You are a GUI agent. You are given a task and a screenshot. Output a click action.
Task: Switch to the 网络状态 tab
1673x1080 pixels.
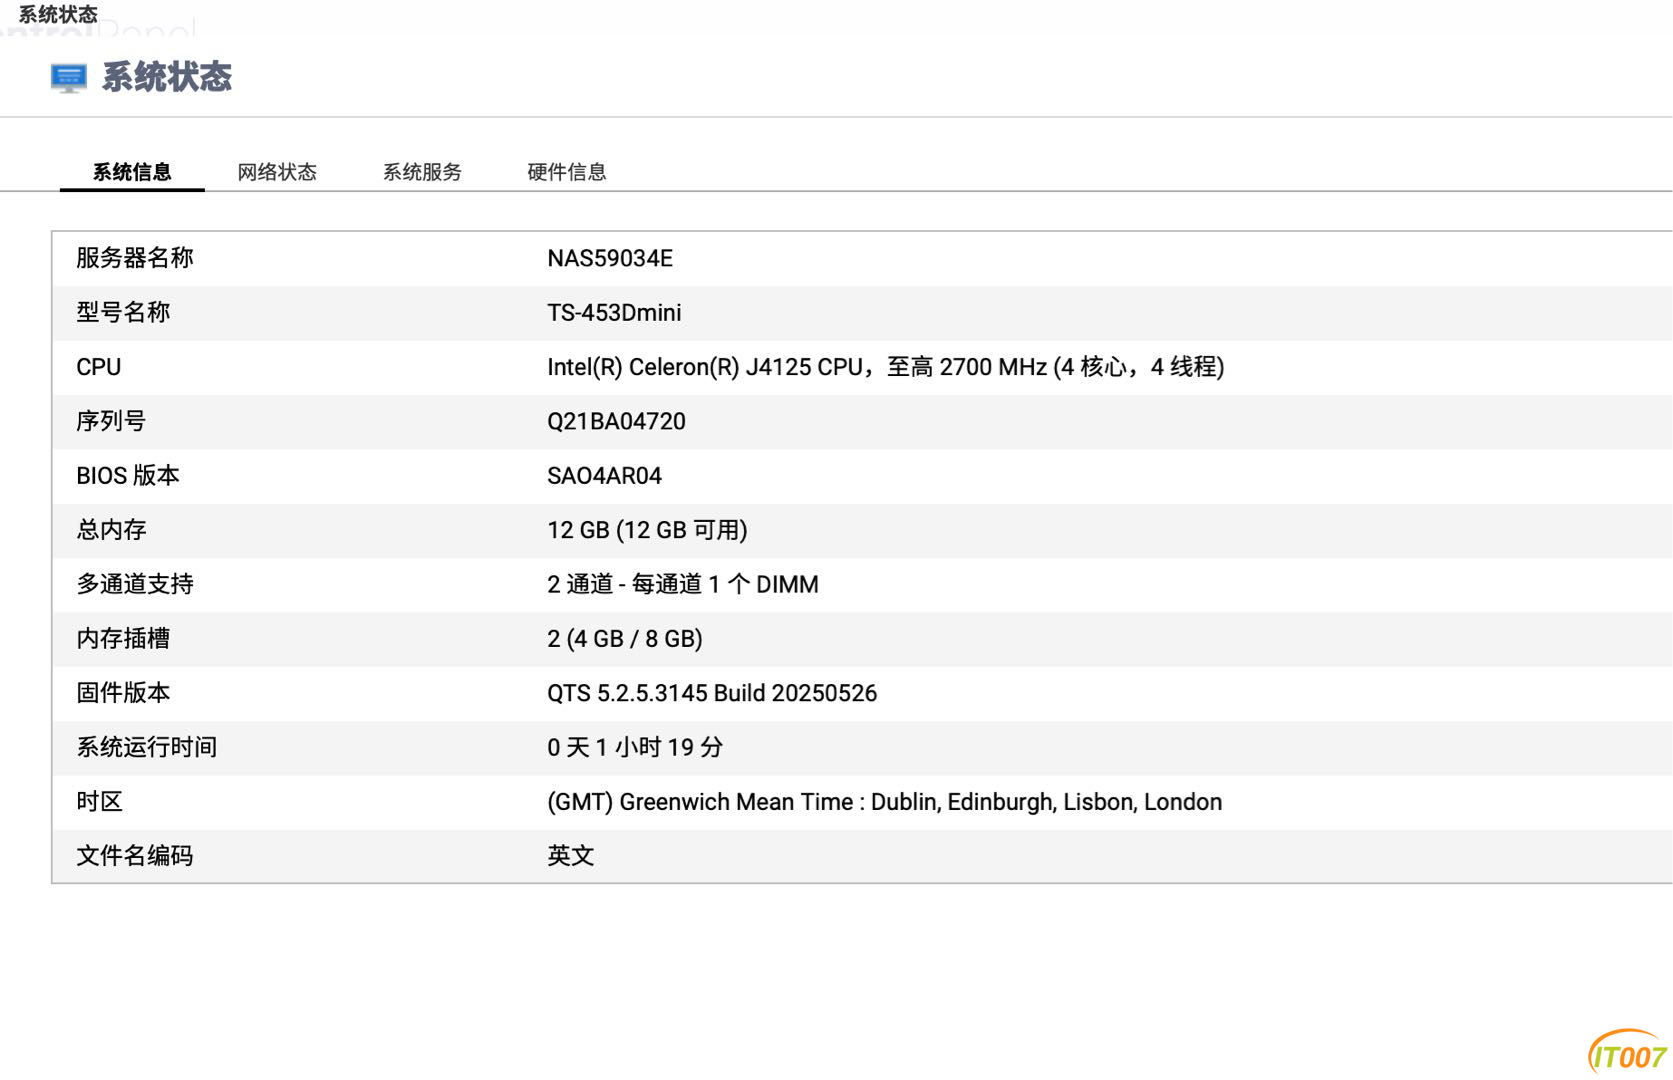pos(277,172)
